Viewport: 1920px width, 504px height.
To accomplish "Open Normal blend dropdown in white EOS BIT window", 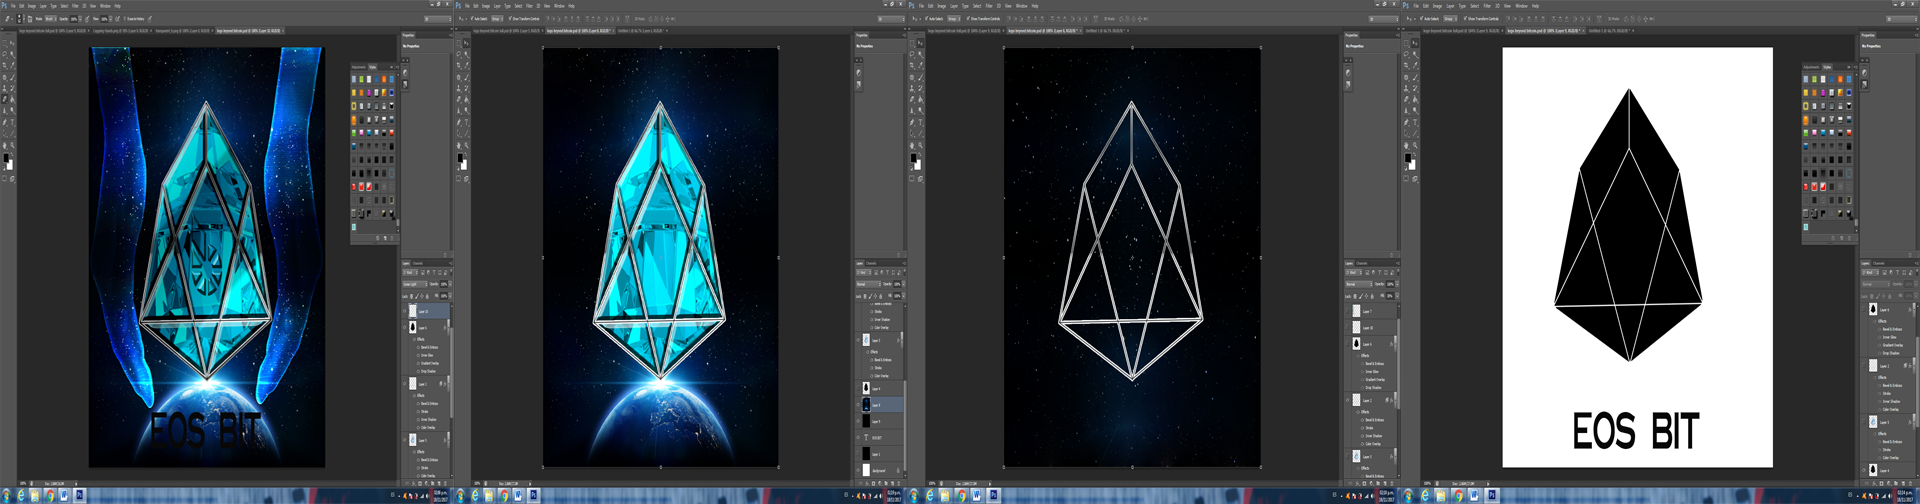I will [1876, 283].
